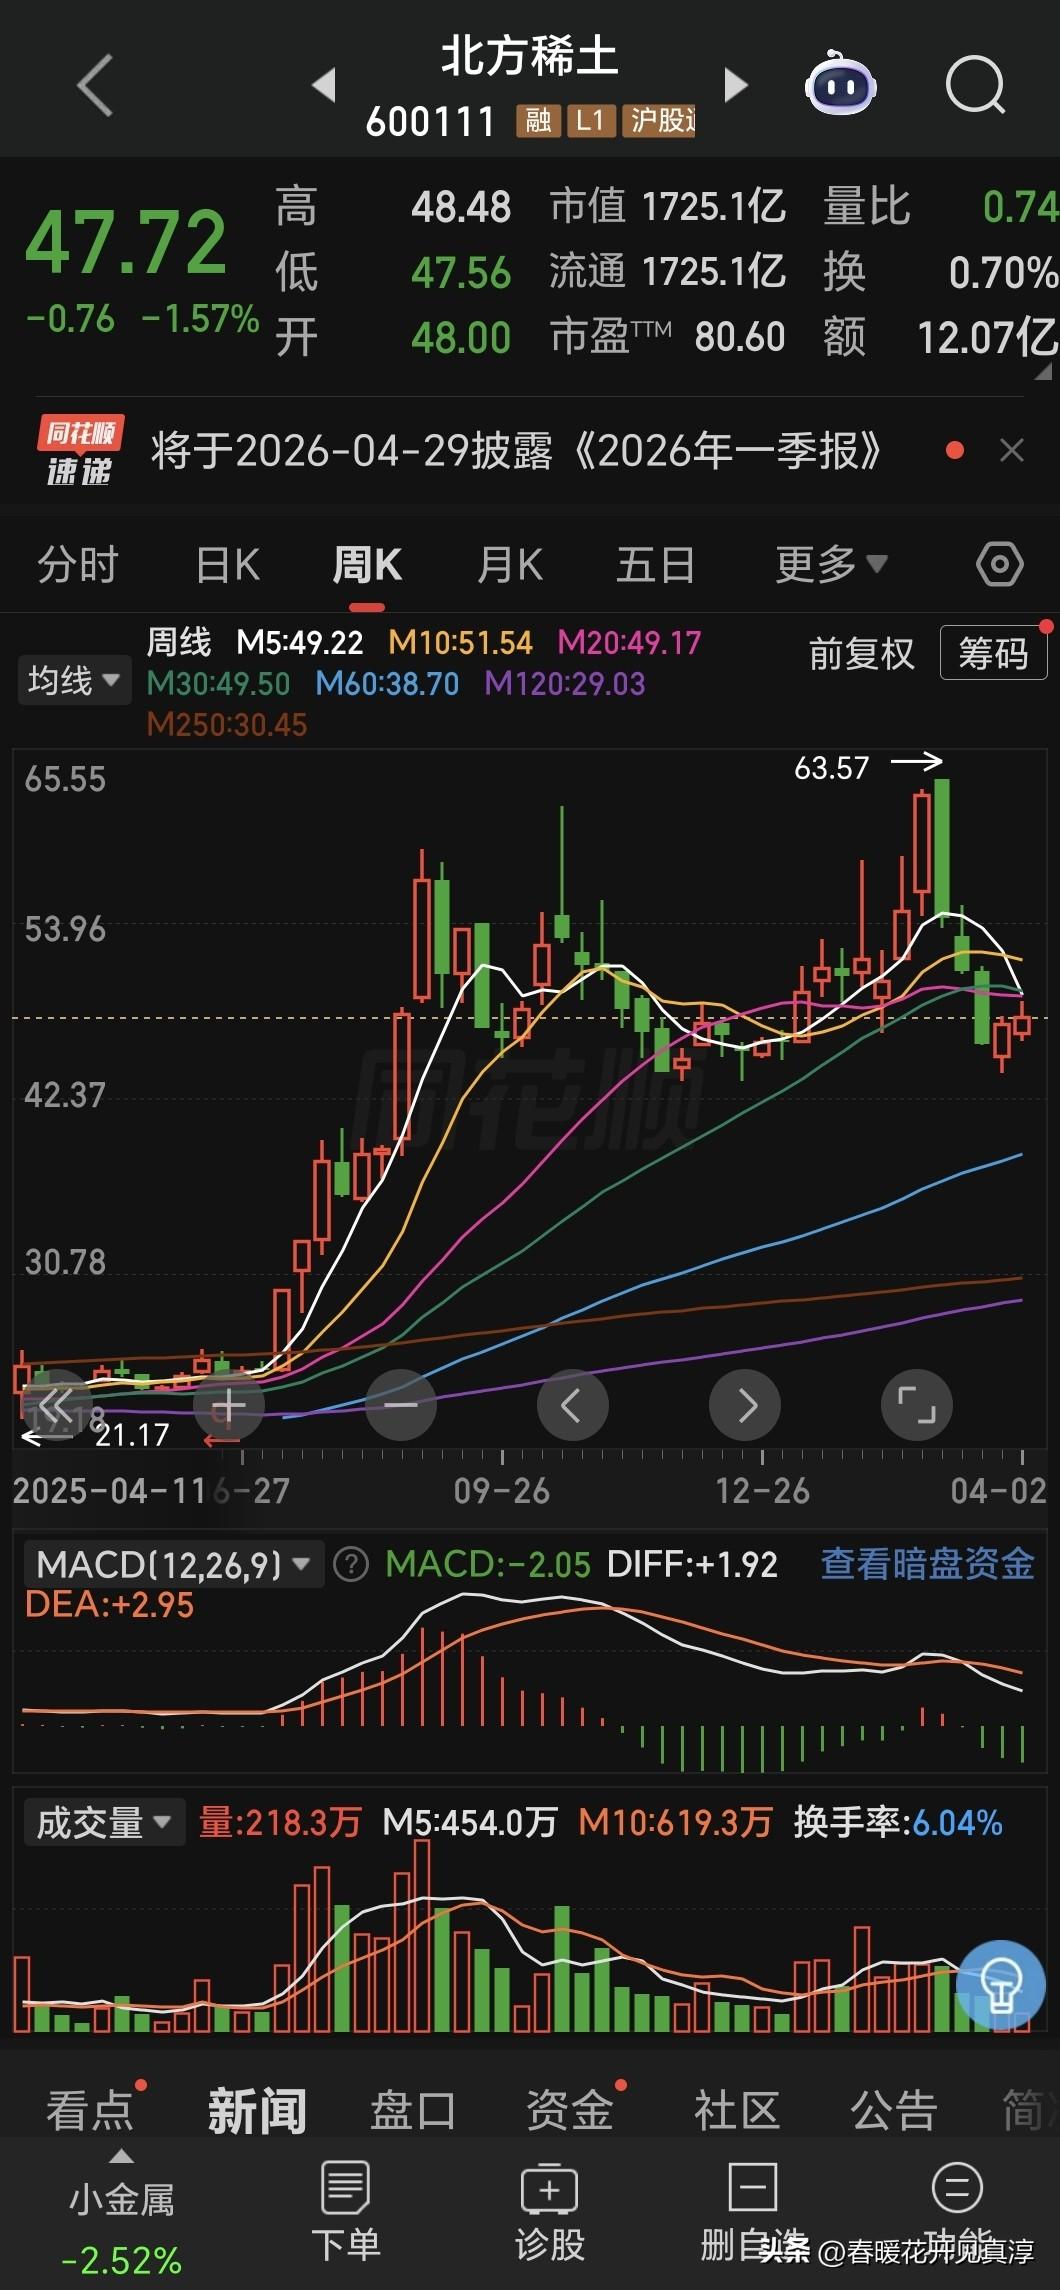Tap the double-left rewind chart button
Image resolution: width=1060 pixels, height=2290 pixels.
pos(56,1405)
